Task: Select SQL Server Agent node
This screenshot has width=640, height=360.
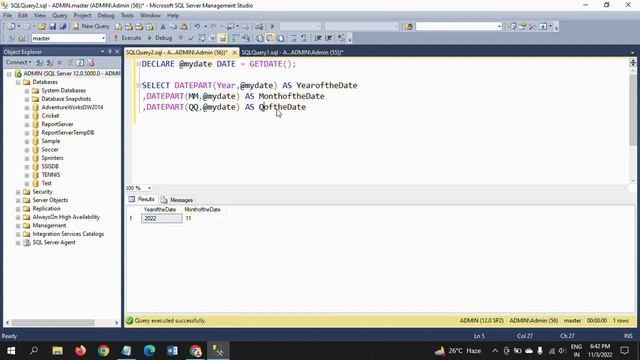Action: click(x=54, y=242)
